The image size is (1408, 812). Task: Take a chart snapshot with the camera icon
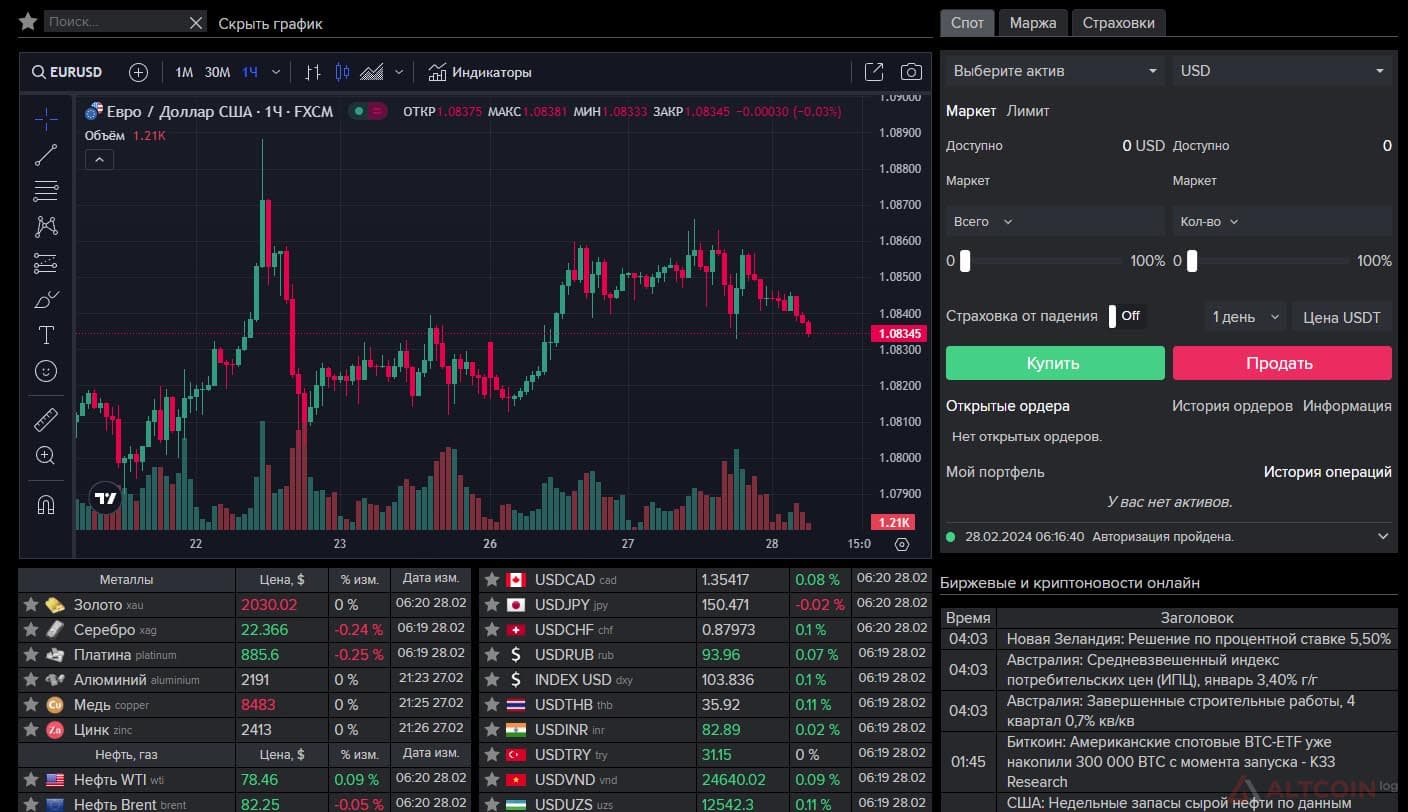(911, 72)
